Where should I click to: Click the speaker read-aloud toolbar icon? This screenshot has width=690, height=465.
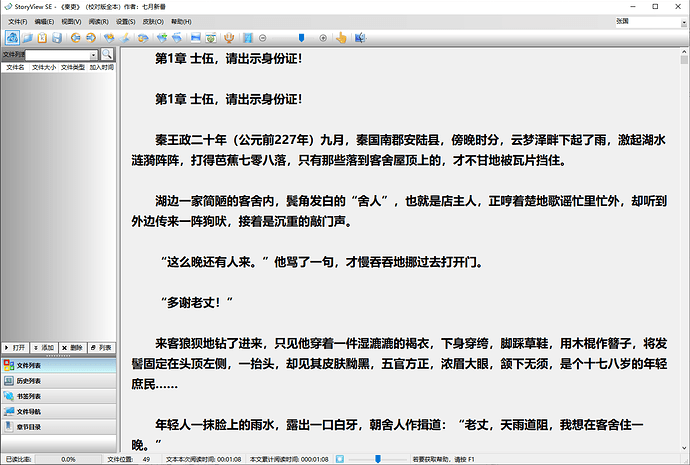point(360,38)
